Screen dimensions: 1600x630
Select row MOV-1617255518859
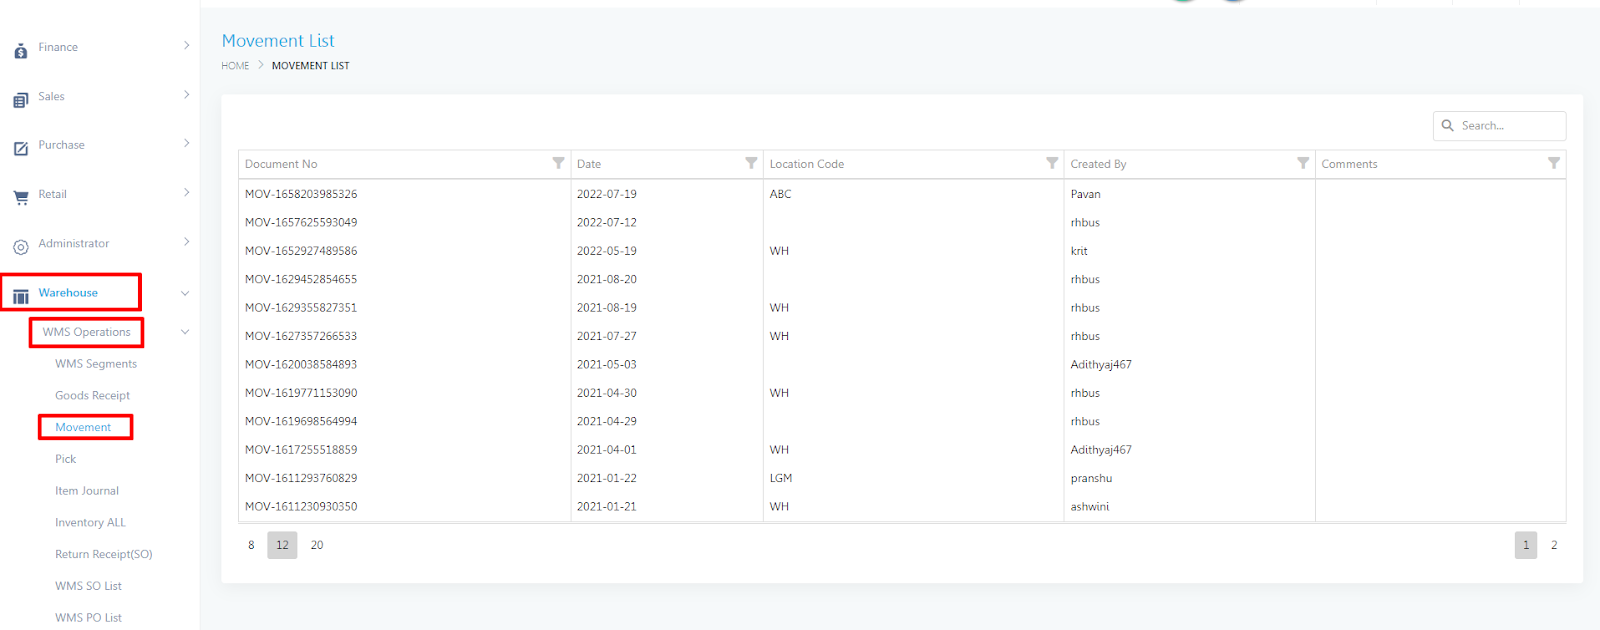coord(902,450)
